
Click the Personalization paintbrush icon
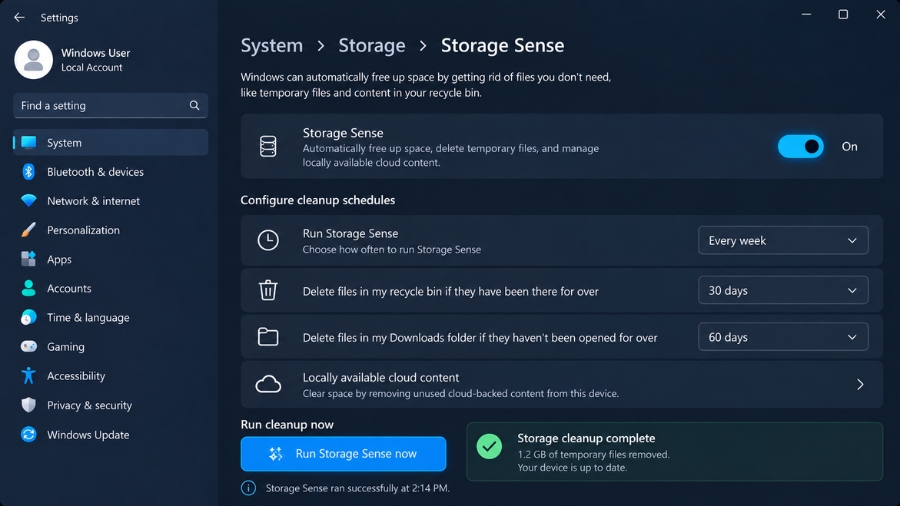tap(29, 230)
